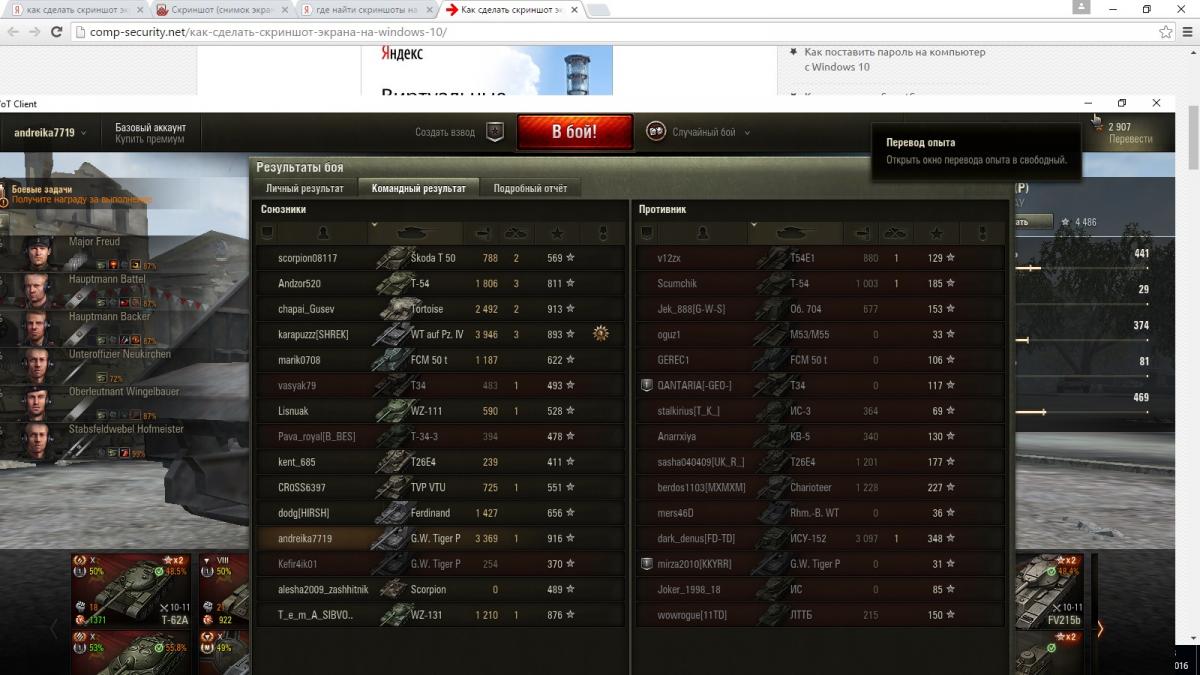
Task: Sort allies by damage dealt column icon
Action: (x=482, y=233)
